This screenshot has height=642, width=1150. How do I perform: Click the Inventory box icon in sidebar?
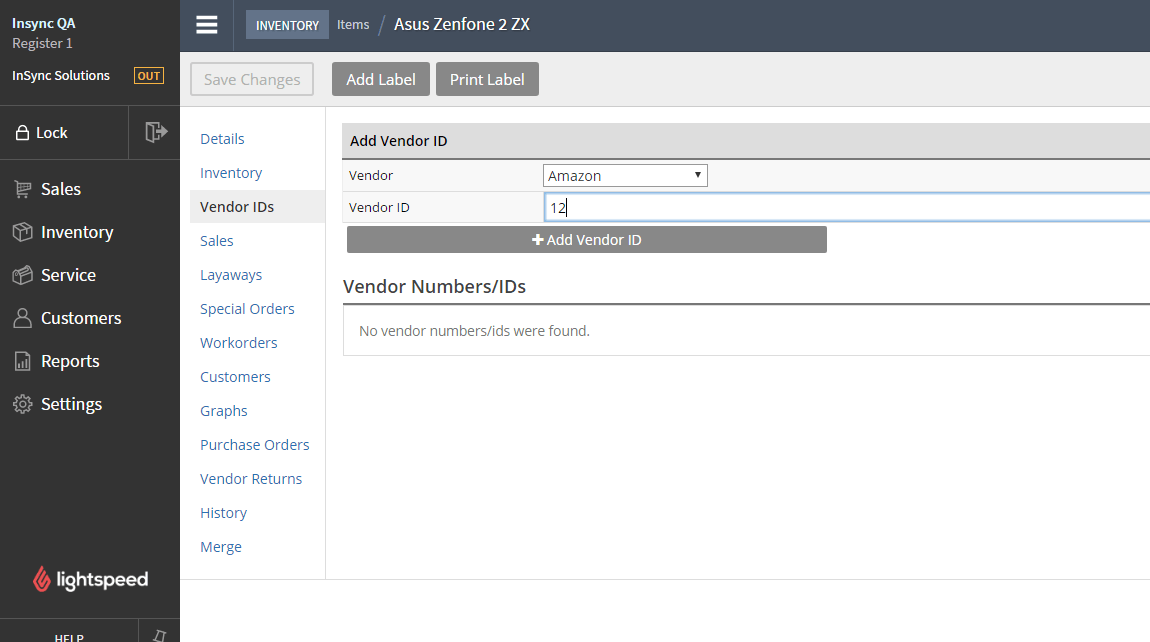[x=23, y=232]
